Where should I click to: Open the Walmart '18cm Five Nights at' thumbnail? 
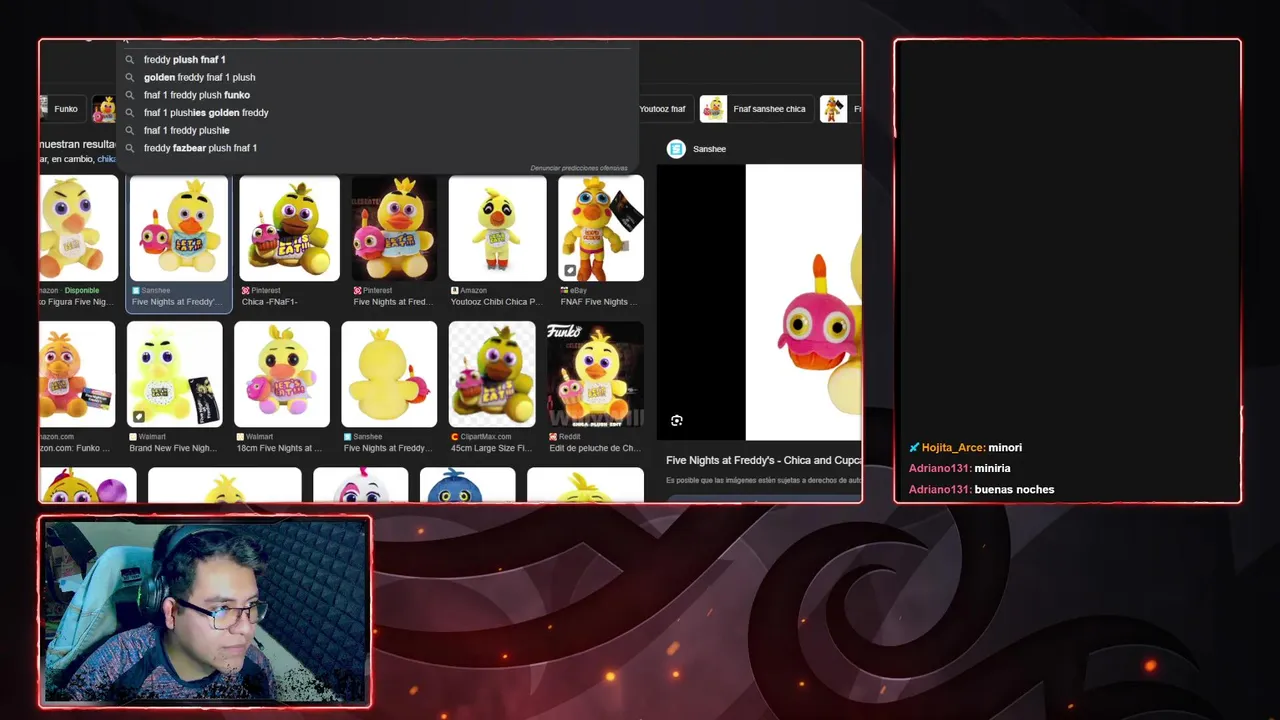[x=282, y=374]
